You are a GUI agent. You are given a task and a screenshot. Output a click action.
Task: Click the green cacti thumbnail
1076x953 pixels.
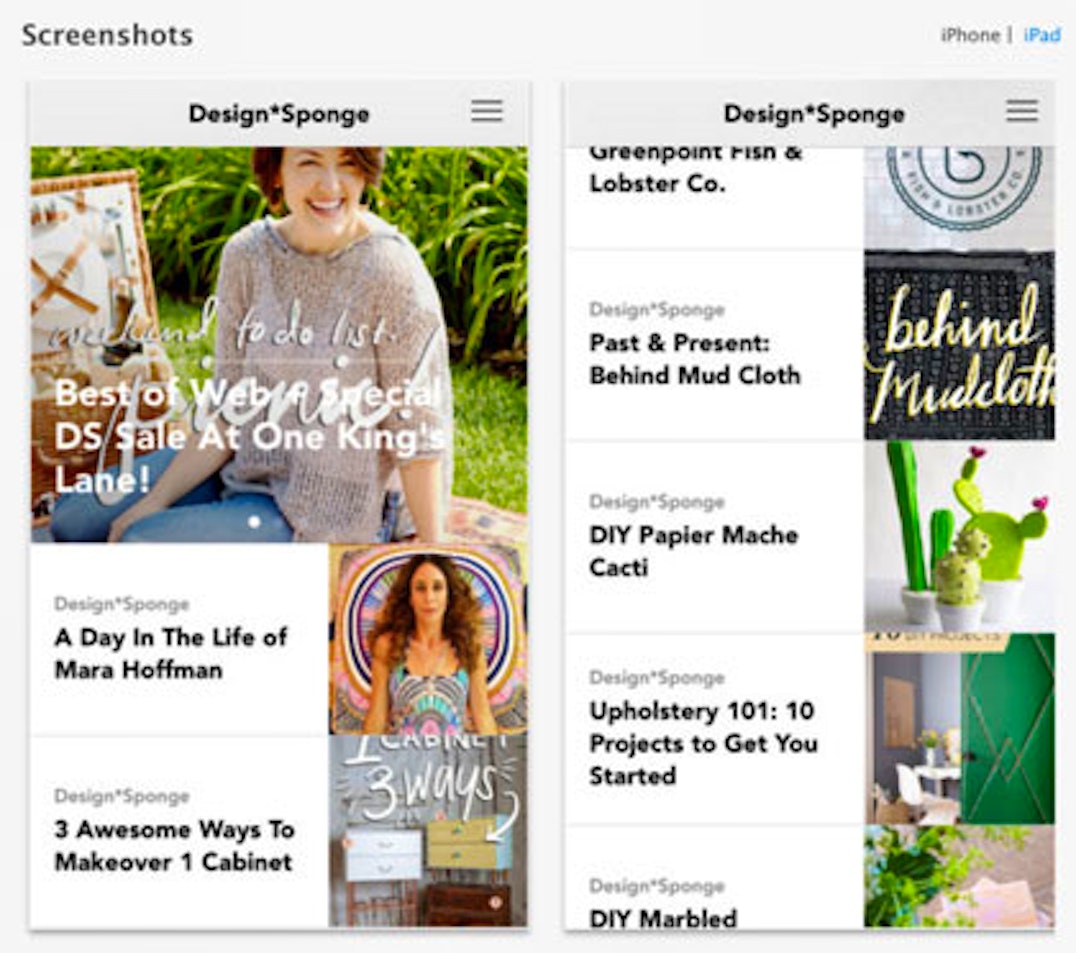pyautogui.click(x=959, y=537)
